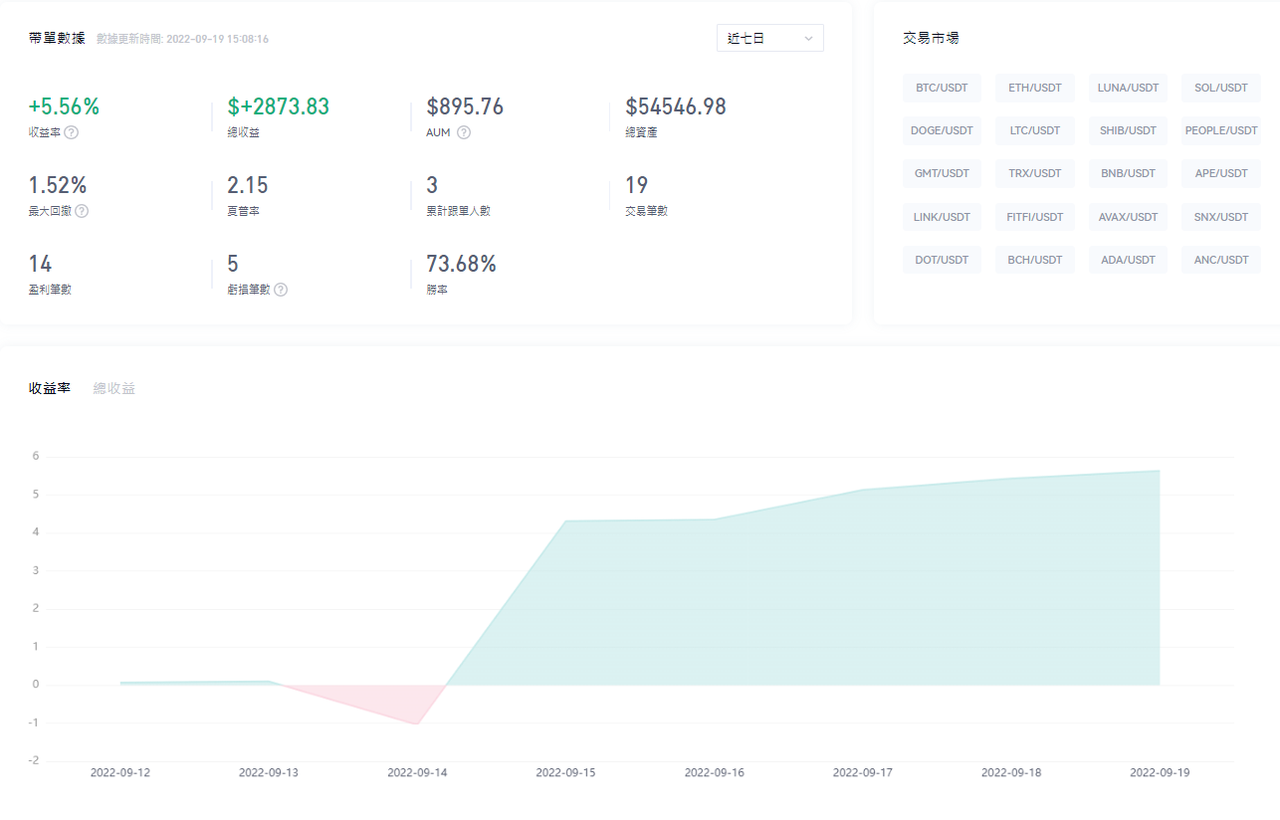Click the 2022-09-15 date label on chart axis

(565, 773)
